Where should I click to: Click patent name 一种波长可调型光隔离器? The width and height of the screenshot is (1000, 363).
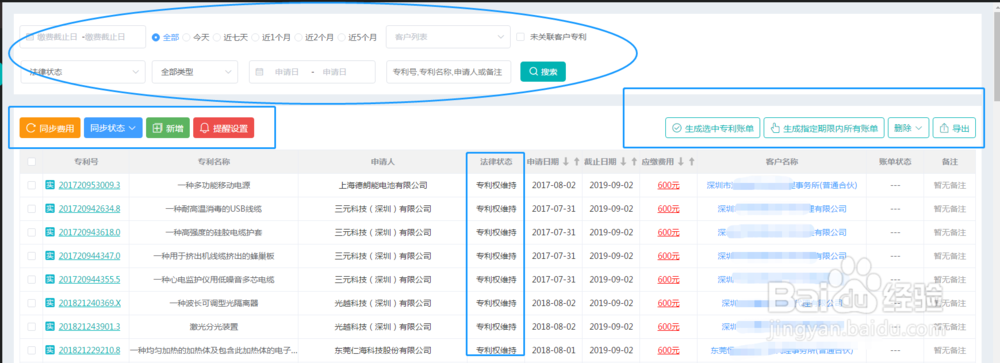point(214,304)
